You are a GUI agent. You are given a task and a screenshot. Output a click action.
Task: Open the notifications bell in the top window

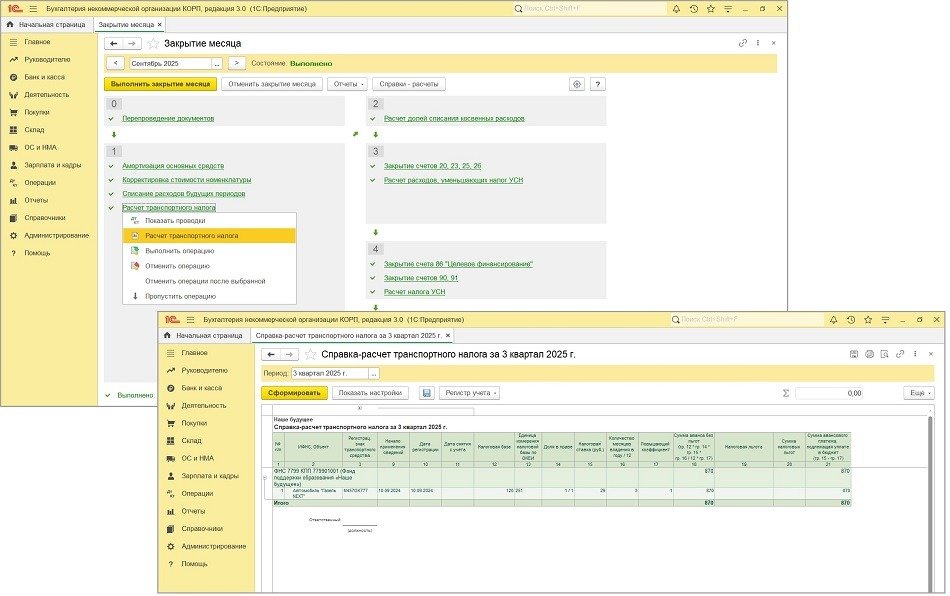pyautogui.click(x=676, y=8)
